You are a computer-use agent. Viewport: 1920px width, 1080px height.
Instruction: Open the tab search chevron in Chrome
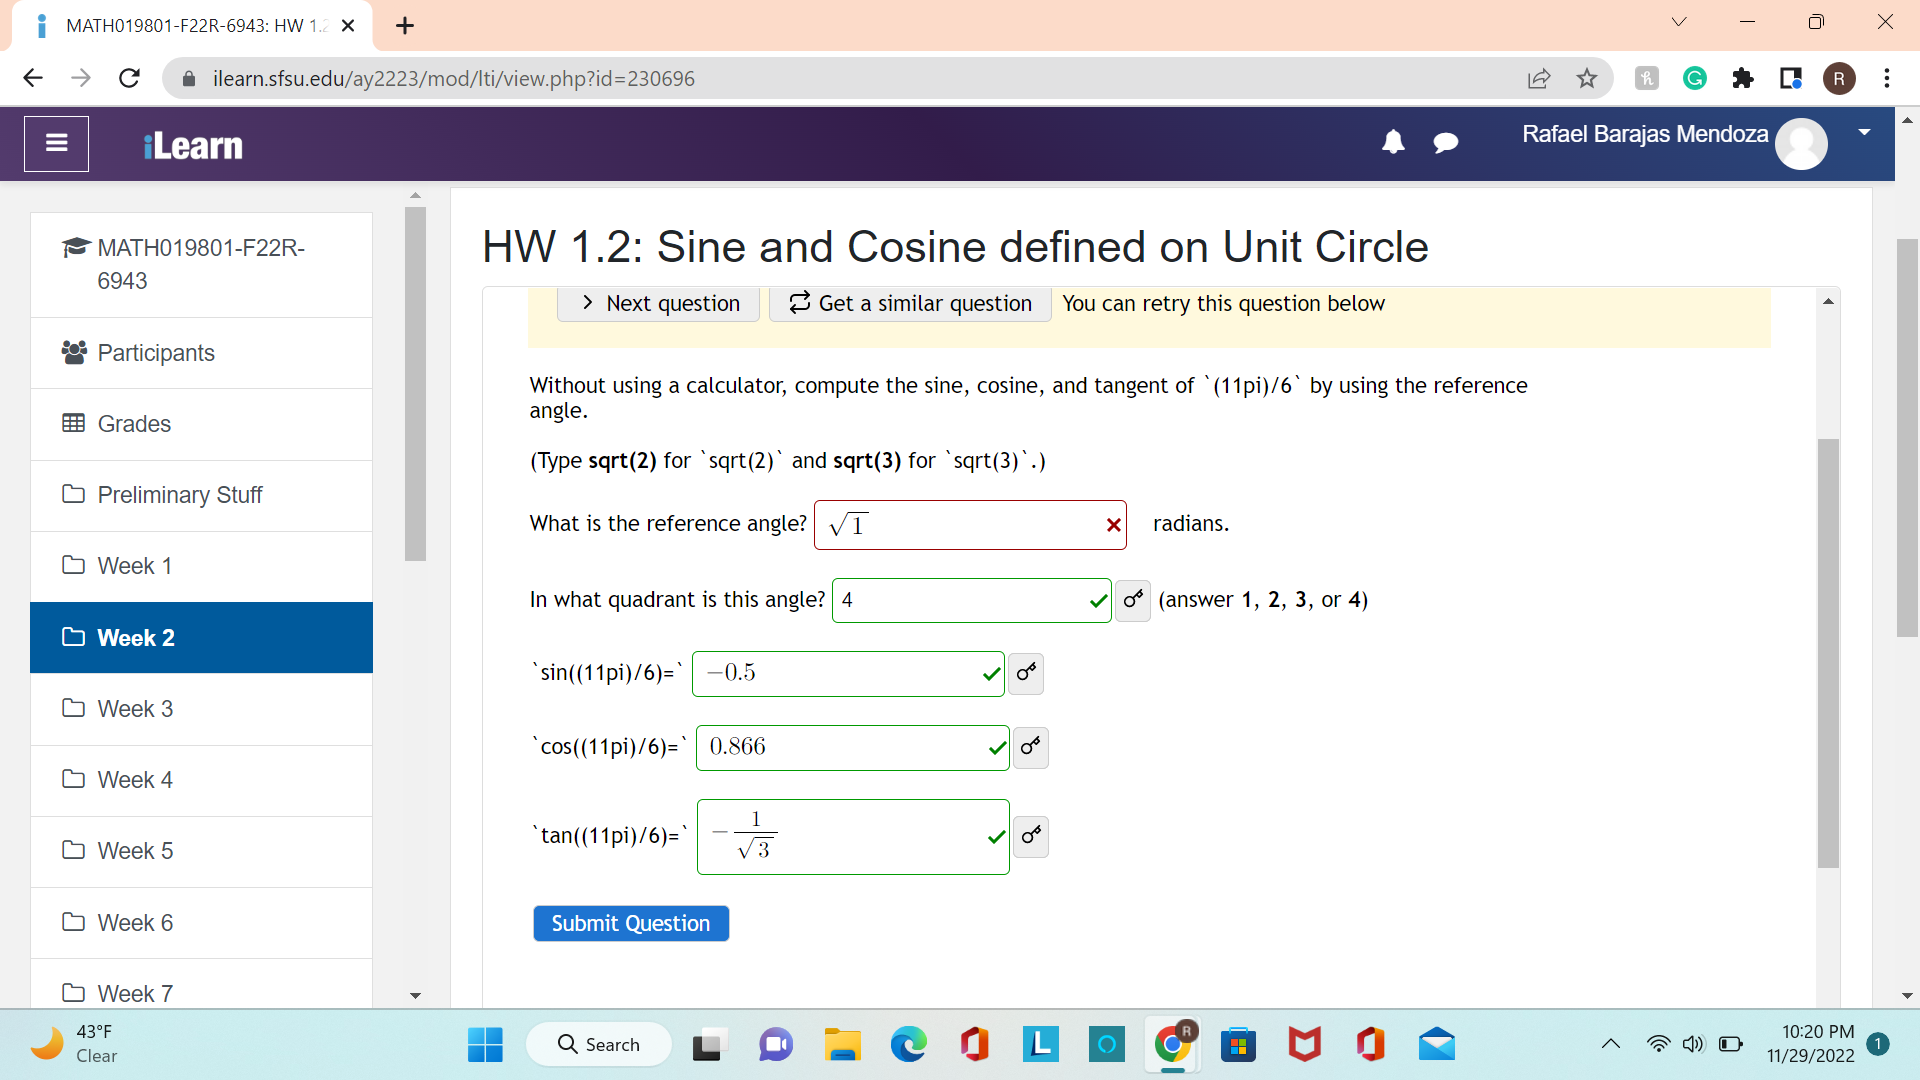pyautogui.click(x=1679, y=22)
